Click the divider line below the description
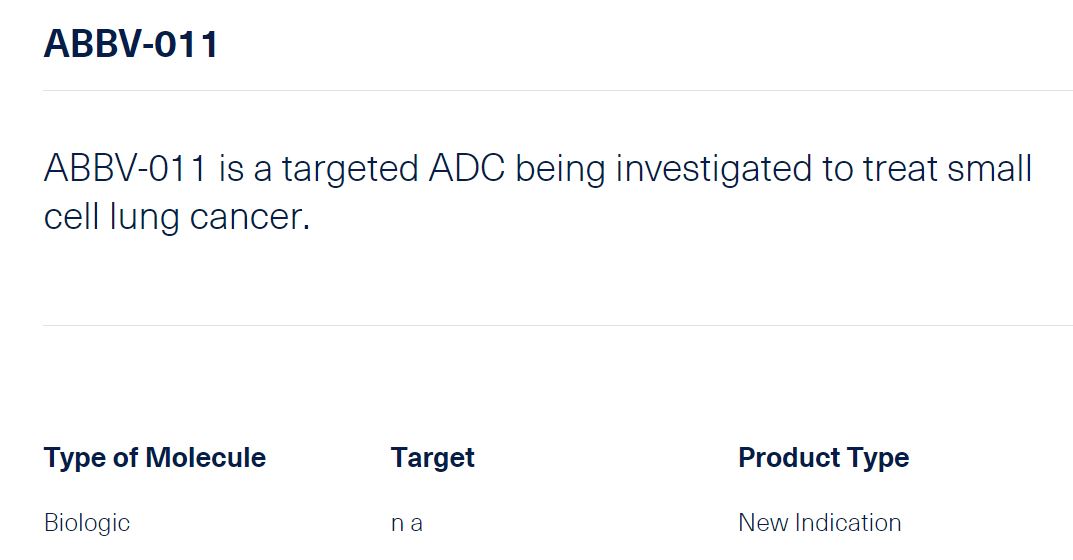Screen dimensions: 1073x560 557,326
